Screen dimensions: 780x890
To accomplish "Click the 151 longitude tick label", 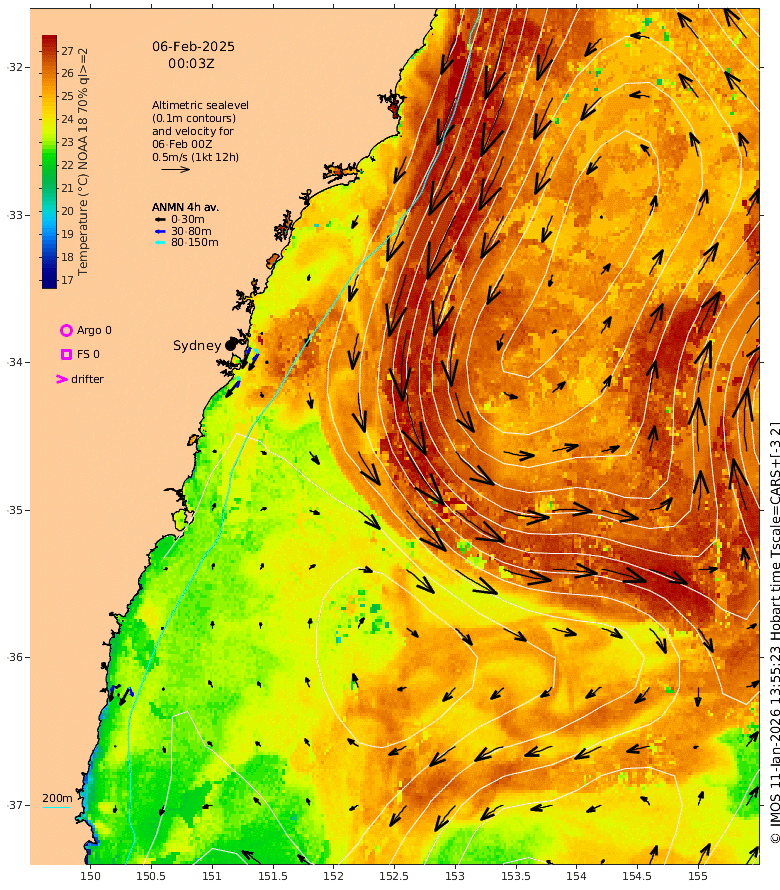I will click(x=212, y=876).
